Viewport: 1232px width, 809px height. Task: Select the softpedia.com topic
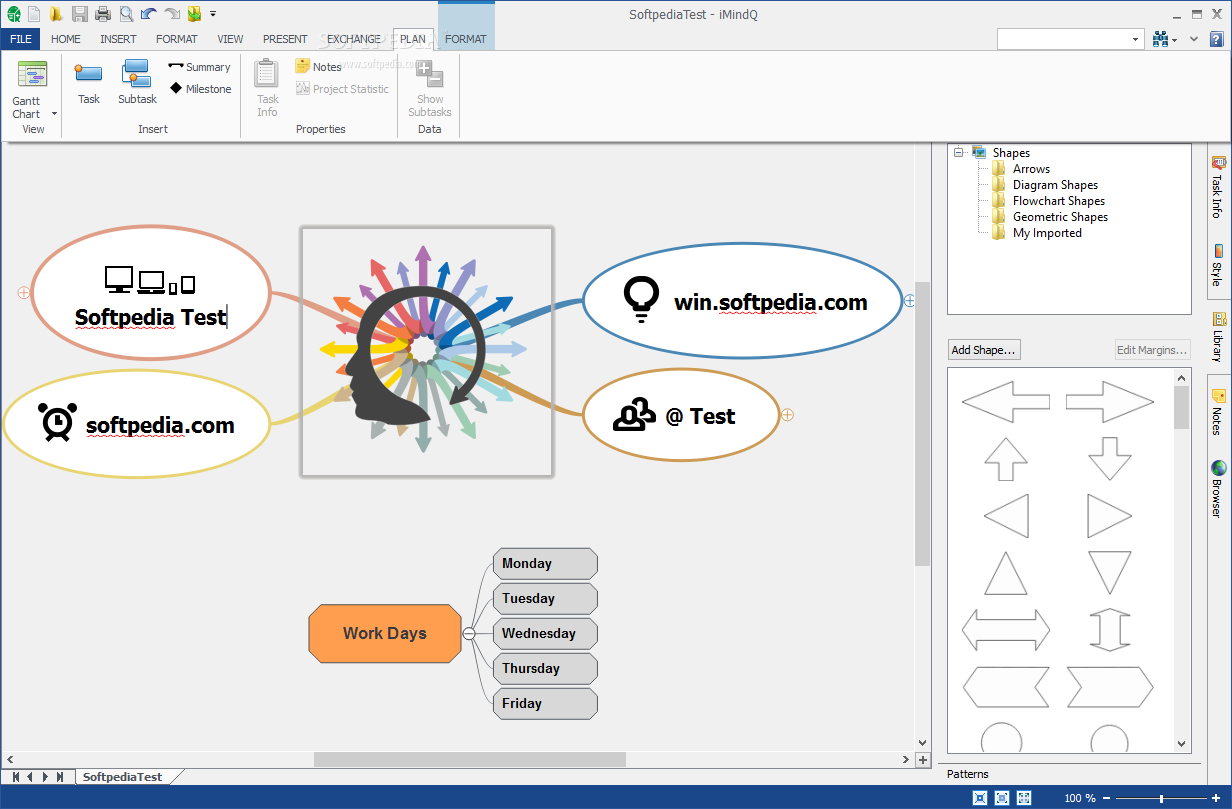coord(137,425)
